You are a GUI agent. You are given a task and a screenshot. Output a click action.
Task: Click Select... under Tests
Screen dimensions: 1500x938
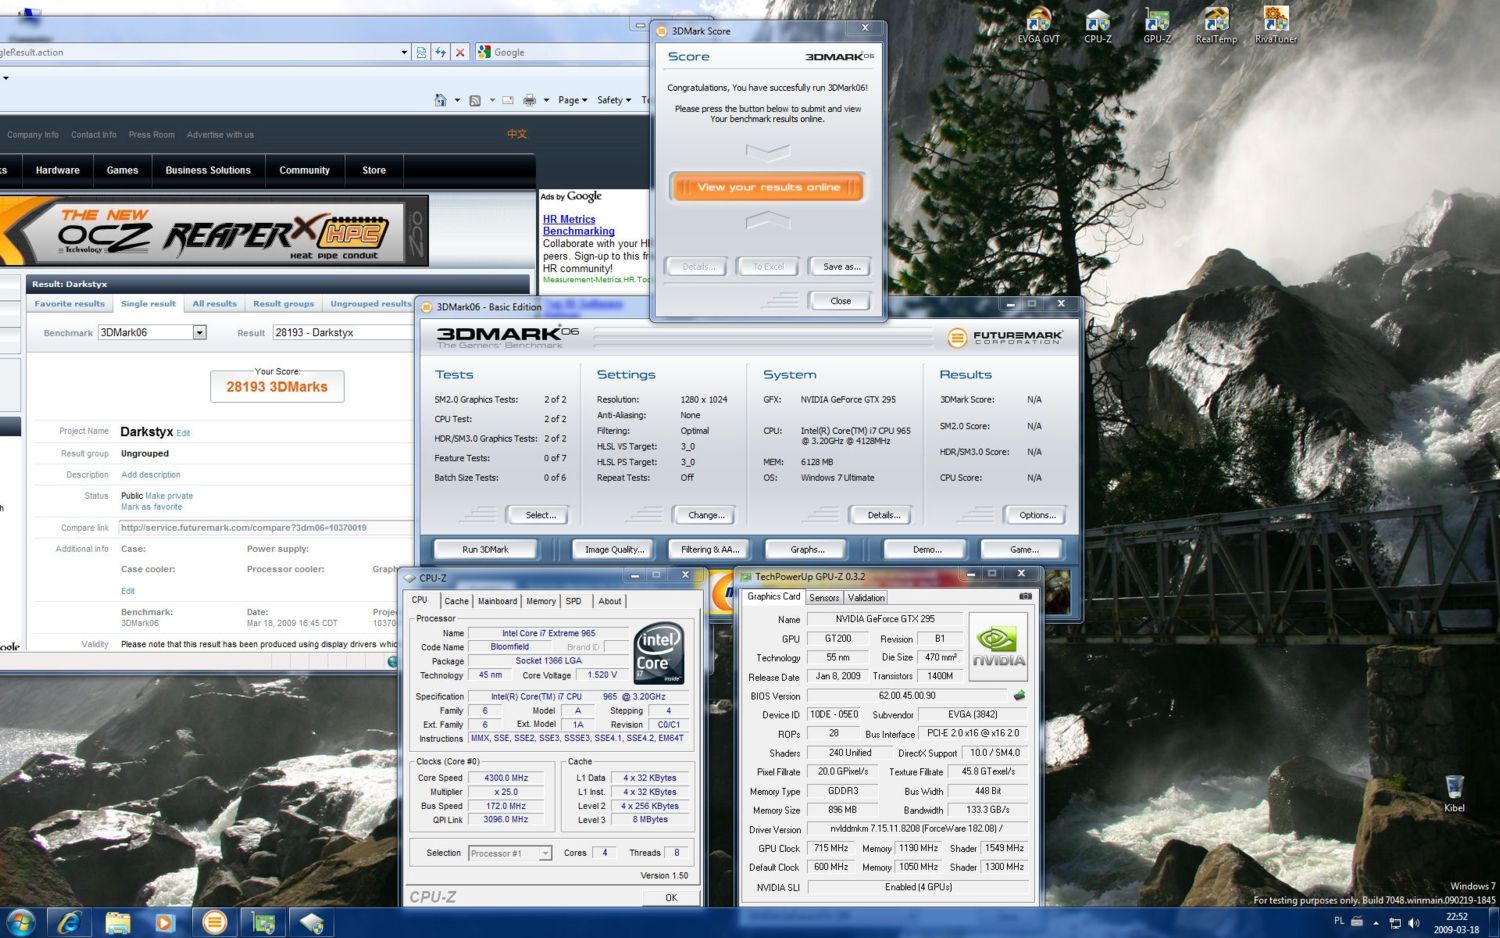click(540, 515)
